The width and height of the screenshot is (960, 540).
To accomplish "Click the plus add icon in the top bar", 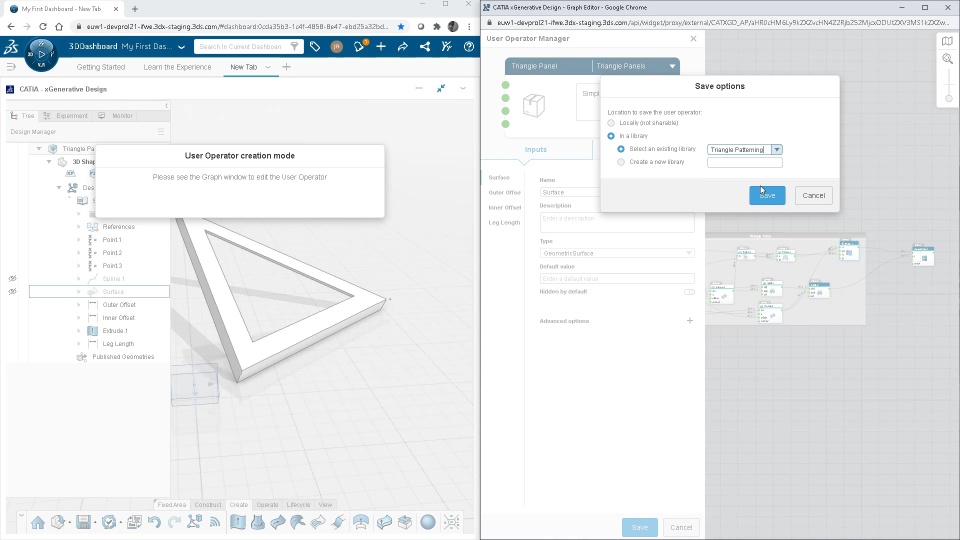I will pyautogui.click(x=381, y=47).
